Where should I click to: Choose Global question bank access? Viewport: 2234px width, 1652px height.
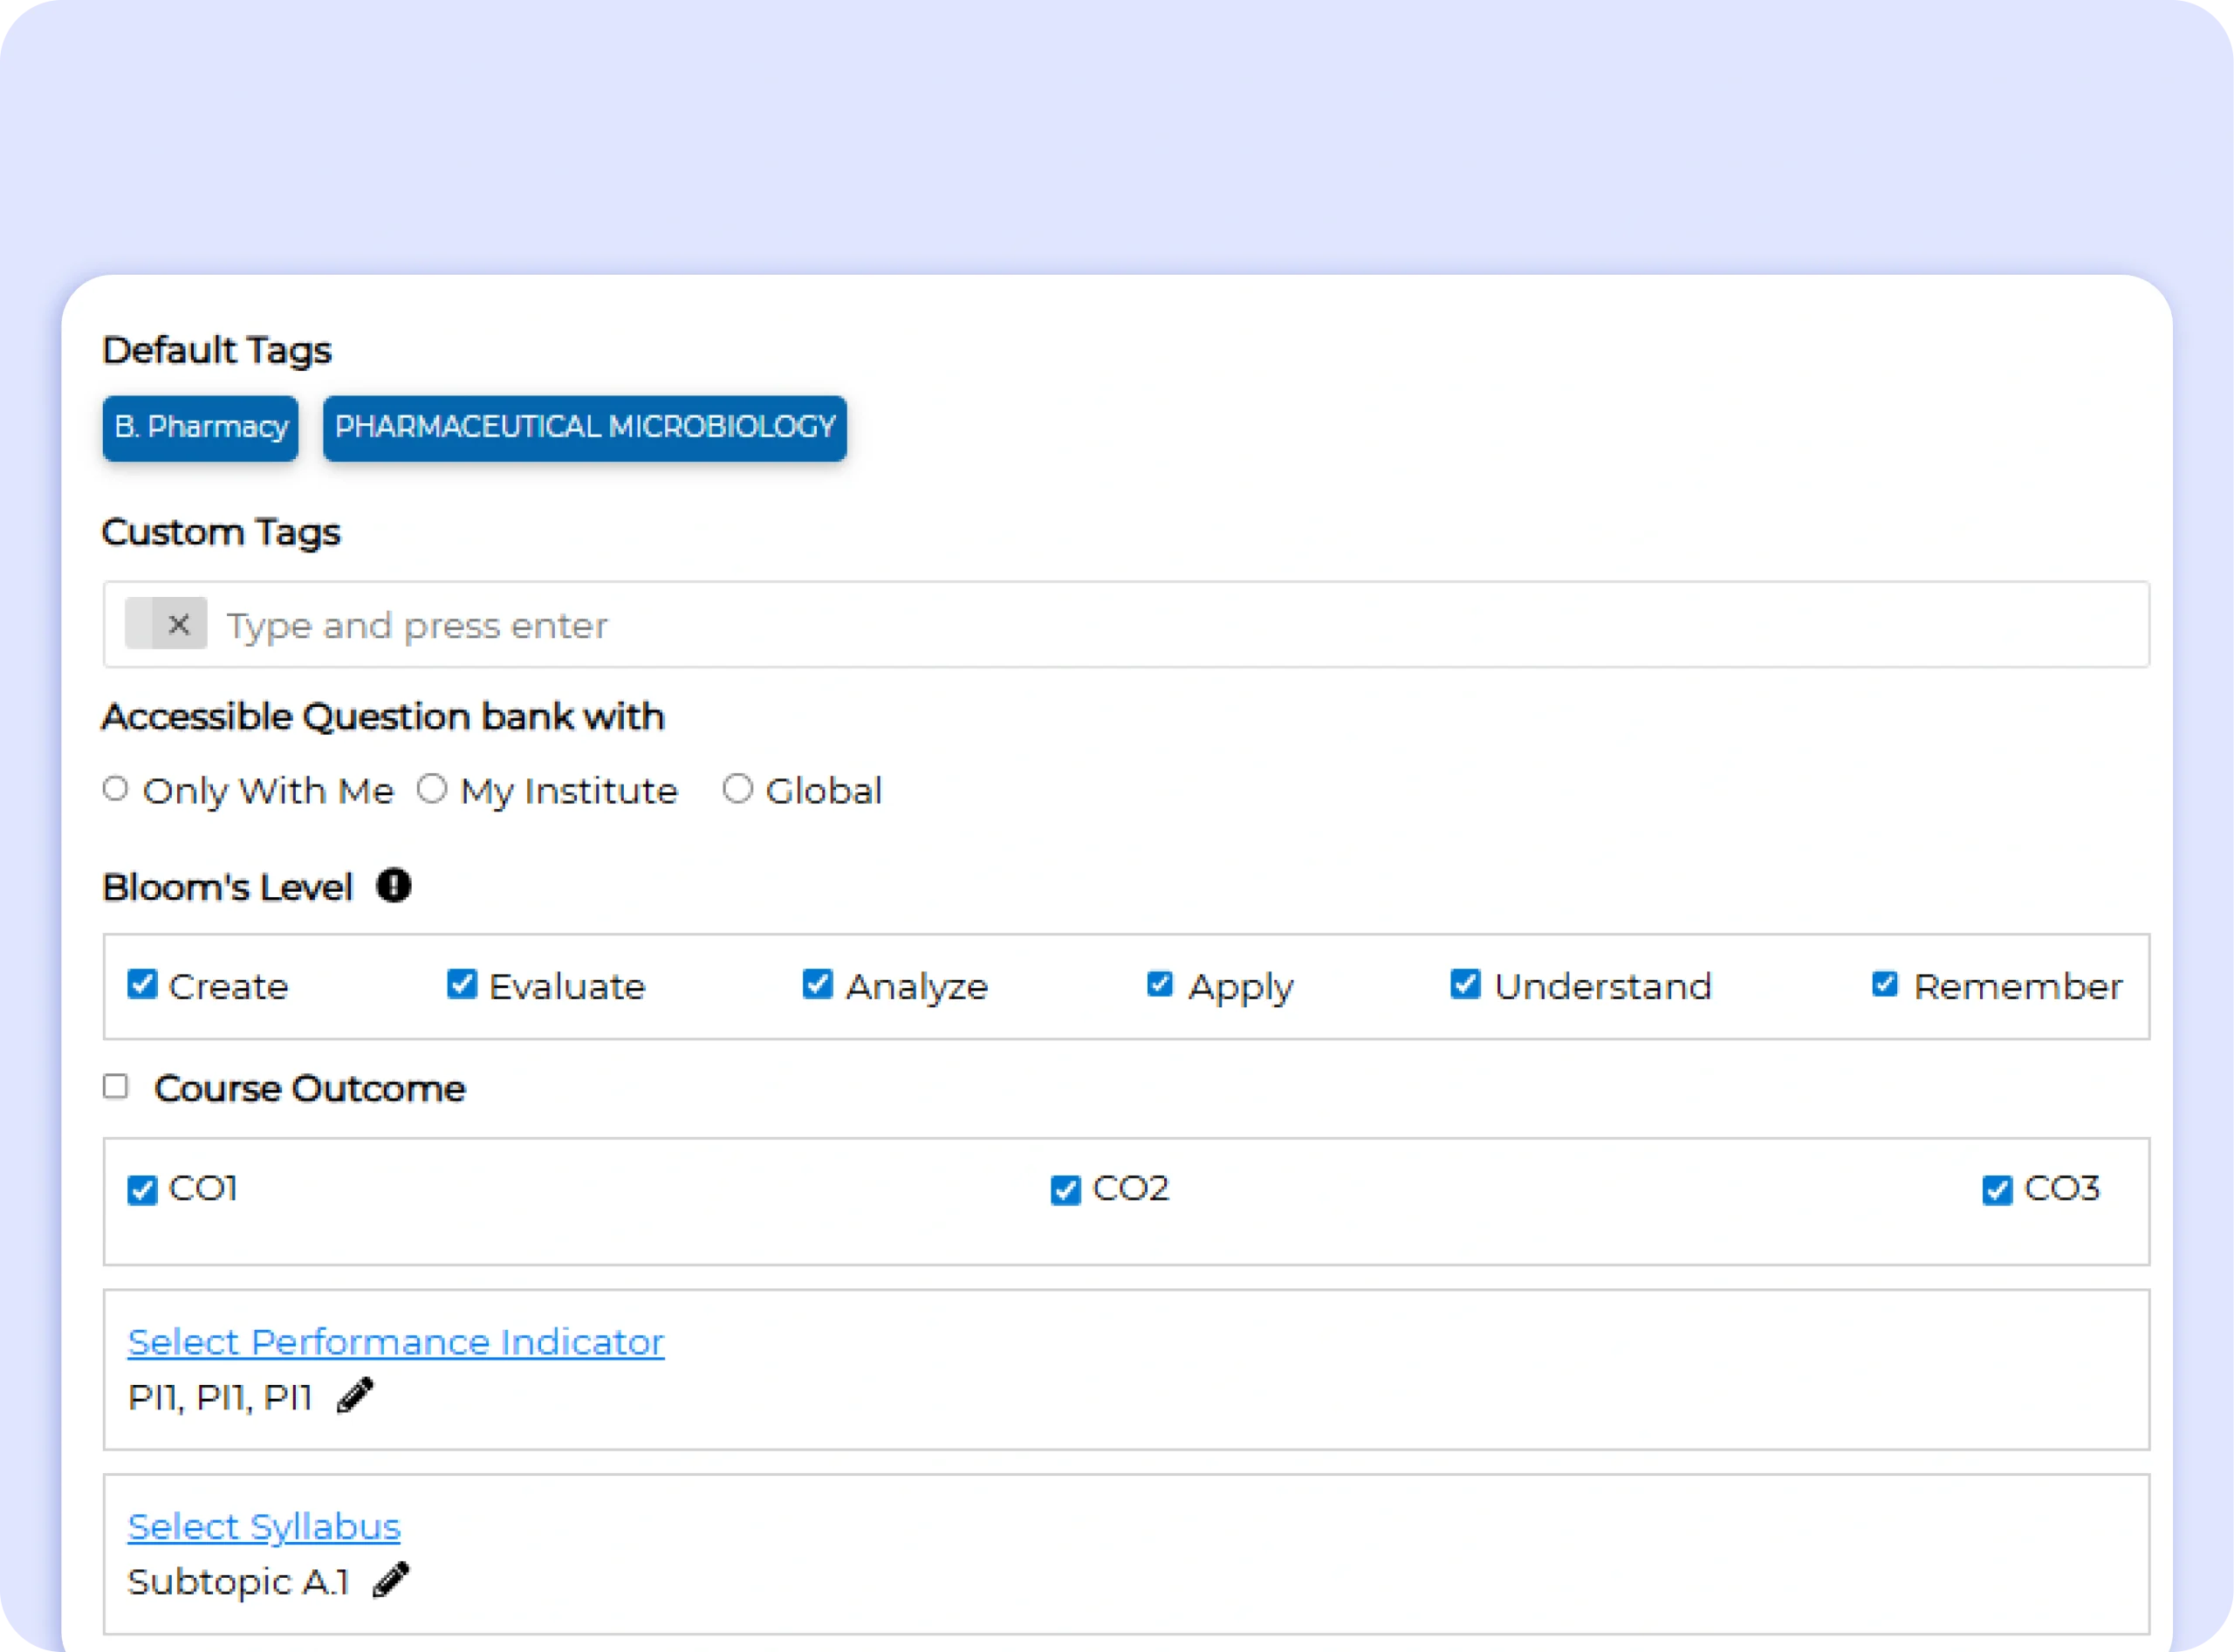[x=738, y=789]
